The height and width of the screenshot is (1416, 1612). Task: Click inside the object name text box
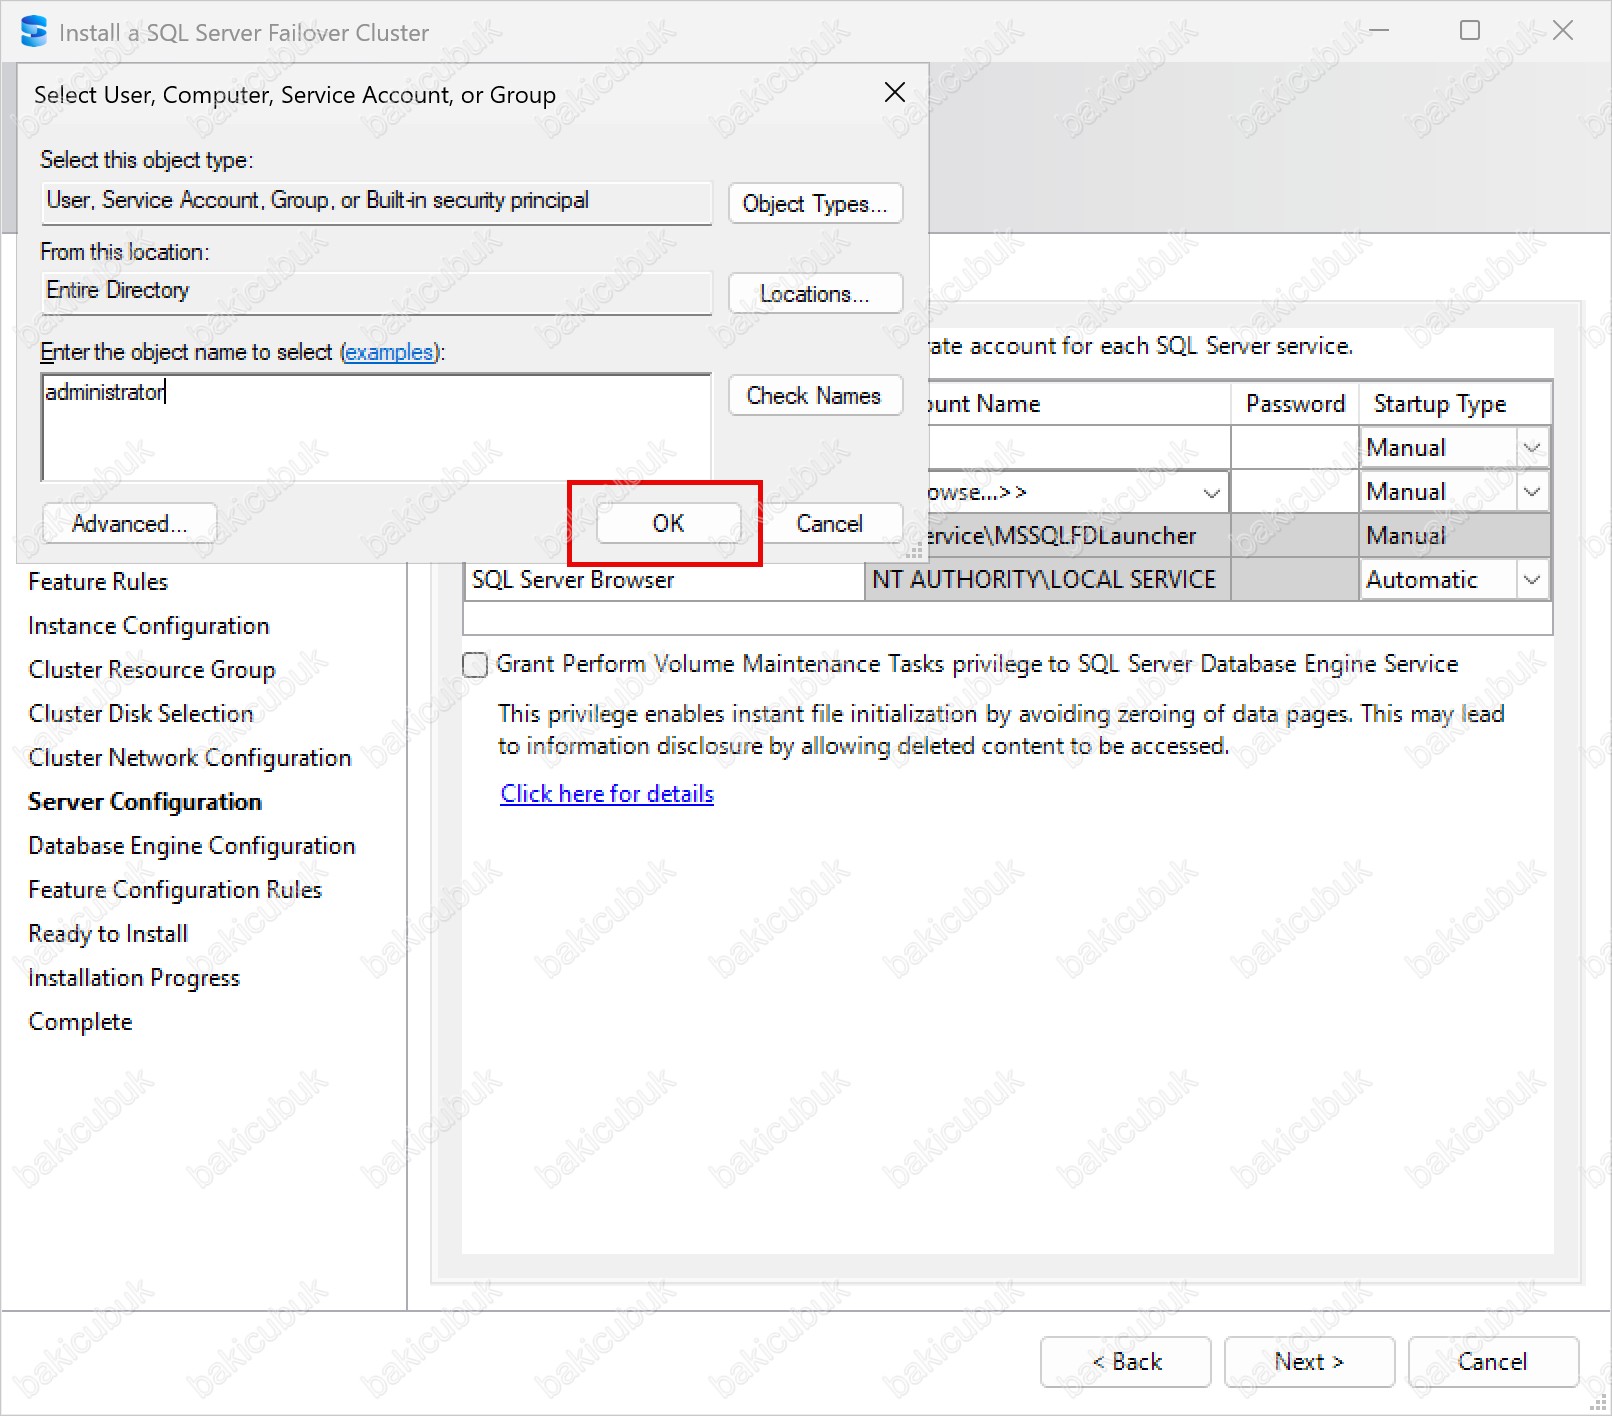coord(375,428)
